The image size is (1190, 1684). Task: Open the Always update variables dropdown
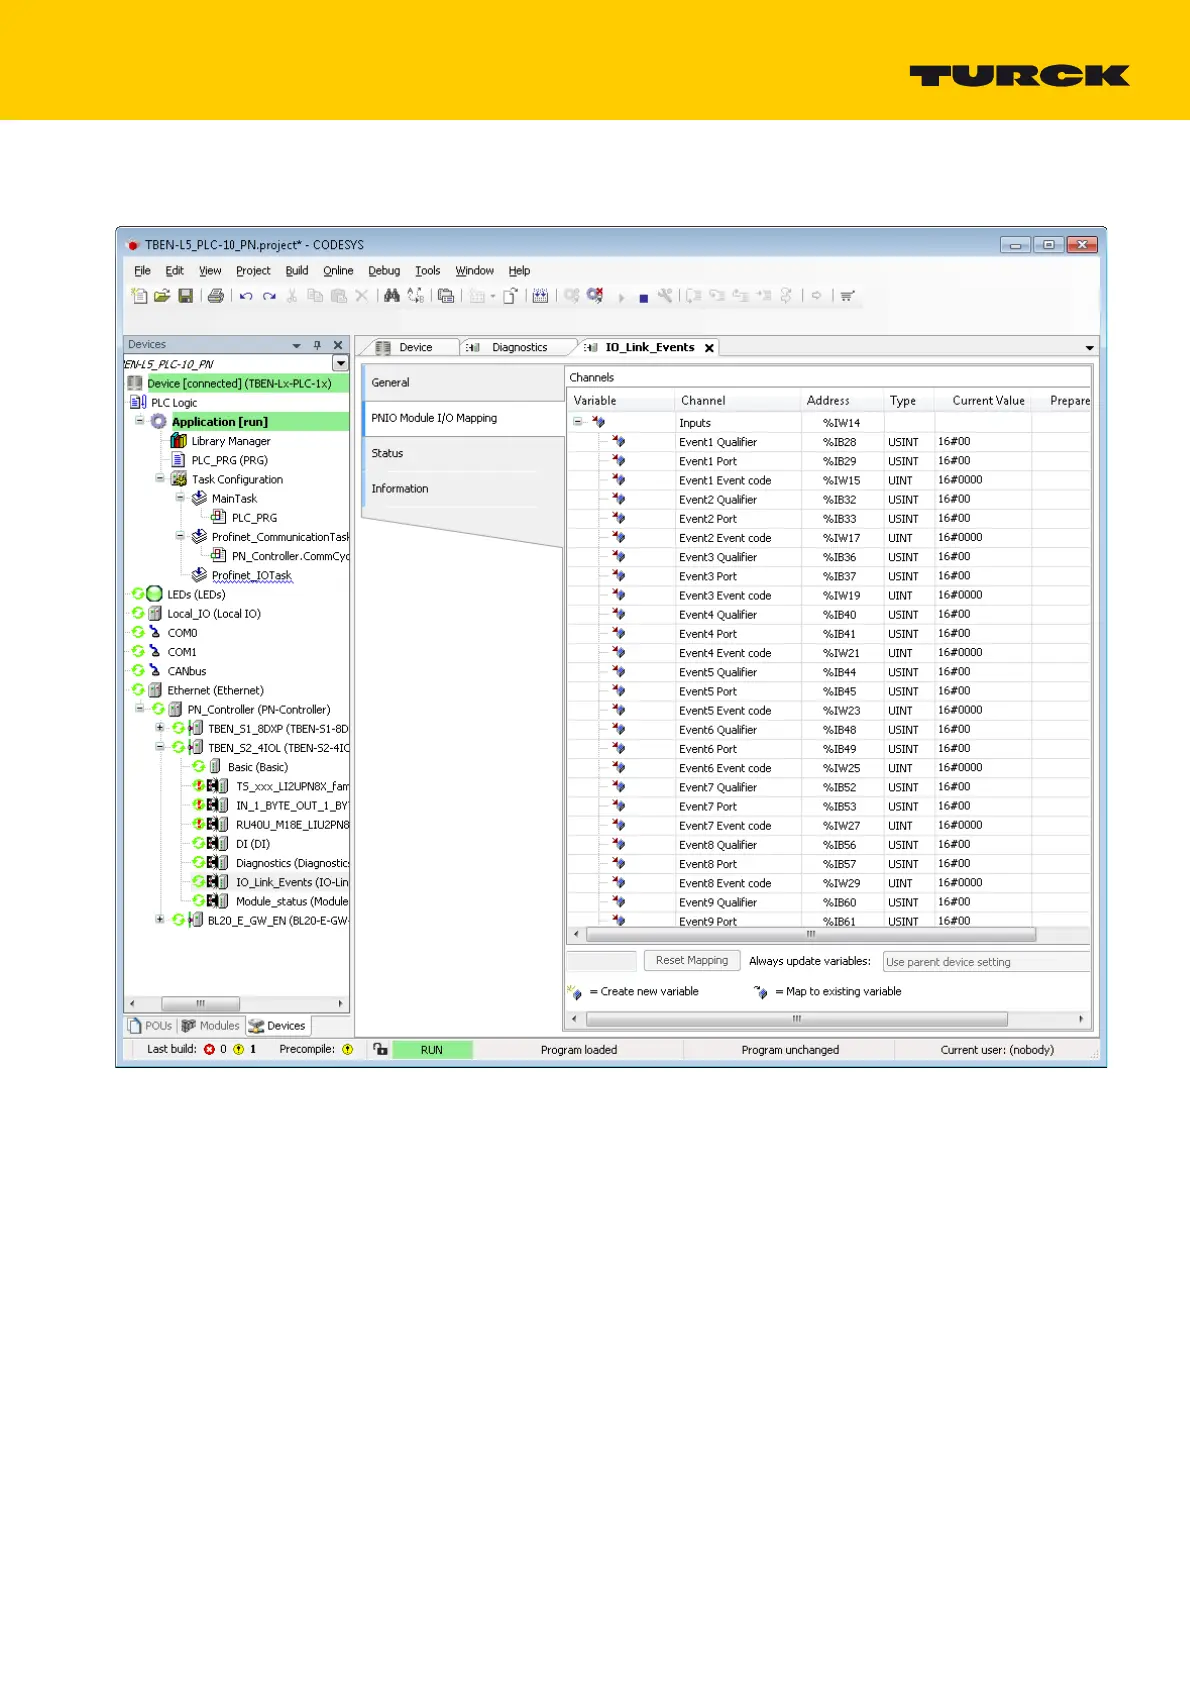pos(986,962)
